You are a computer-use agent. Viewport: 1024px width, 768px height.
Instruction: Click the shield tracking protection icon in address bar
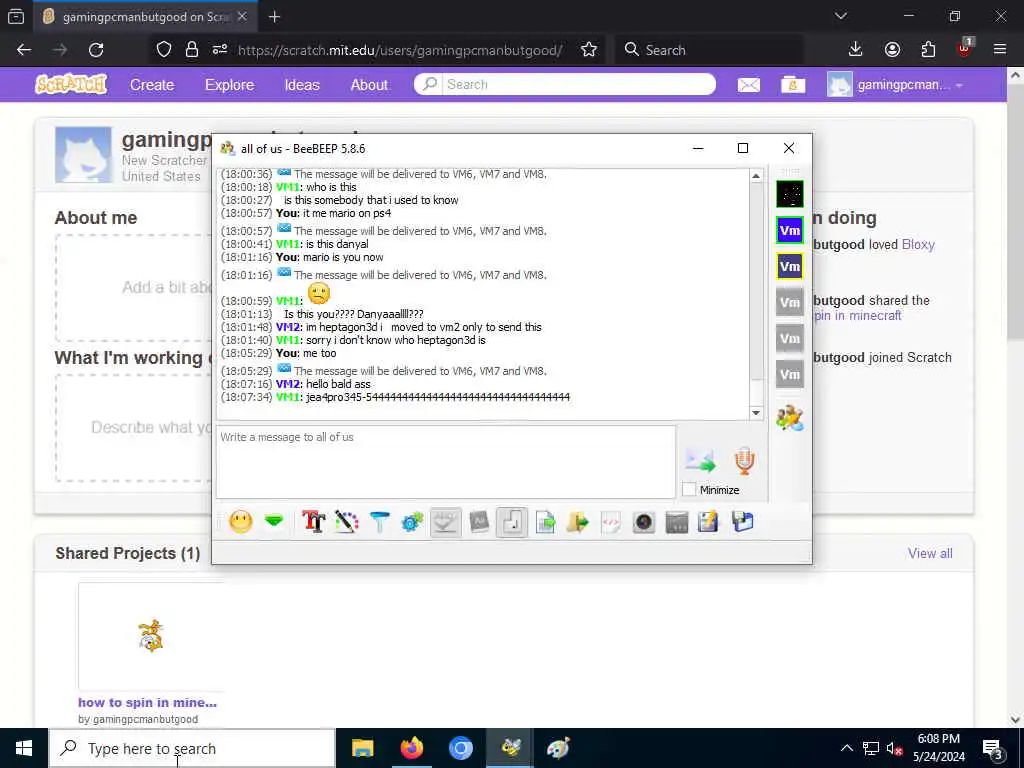[x=164, y=50]
